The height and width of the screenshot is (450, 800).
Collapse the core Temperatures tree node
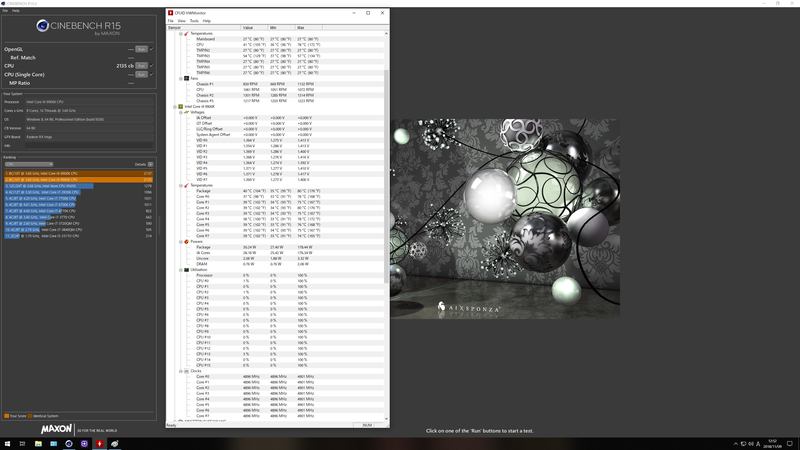pyautogui.click(x=181, y=185)
